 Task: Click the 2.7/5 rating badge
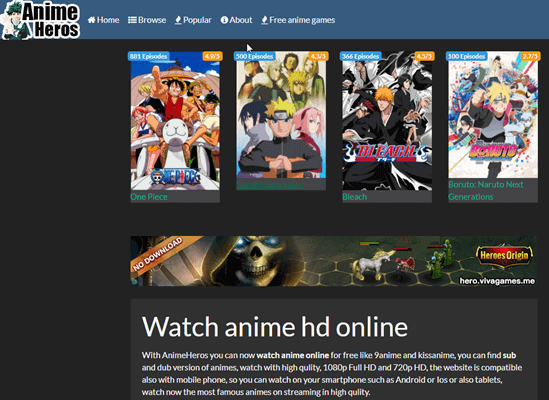point(530,56)
